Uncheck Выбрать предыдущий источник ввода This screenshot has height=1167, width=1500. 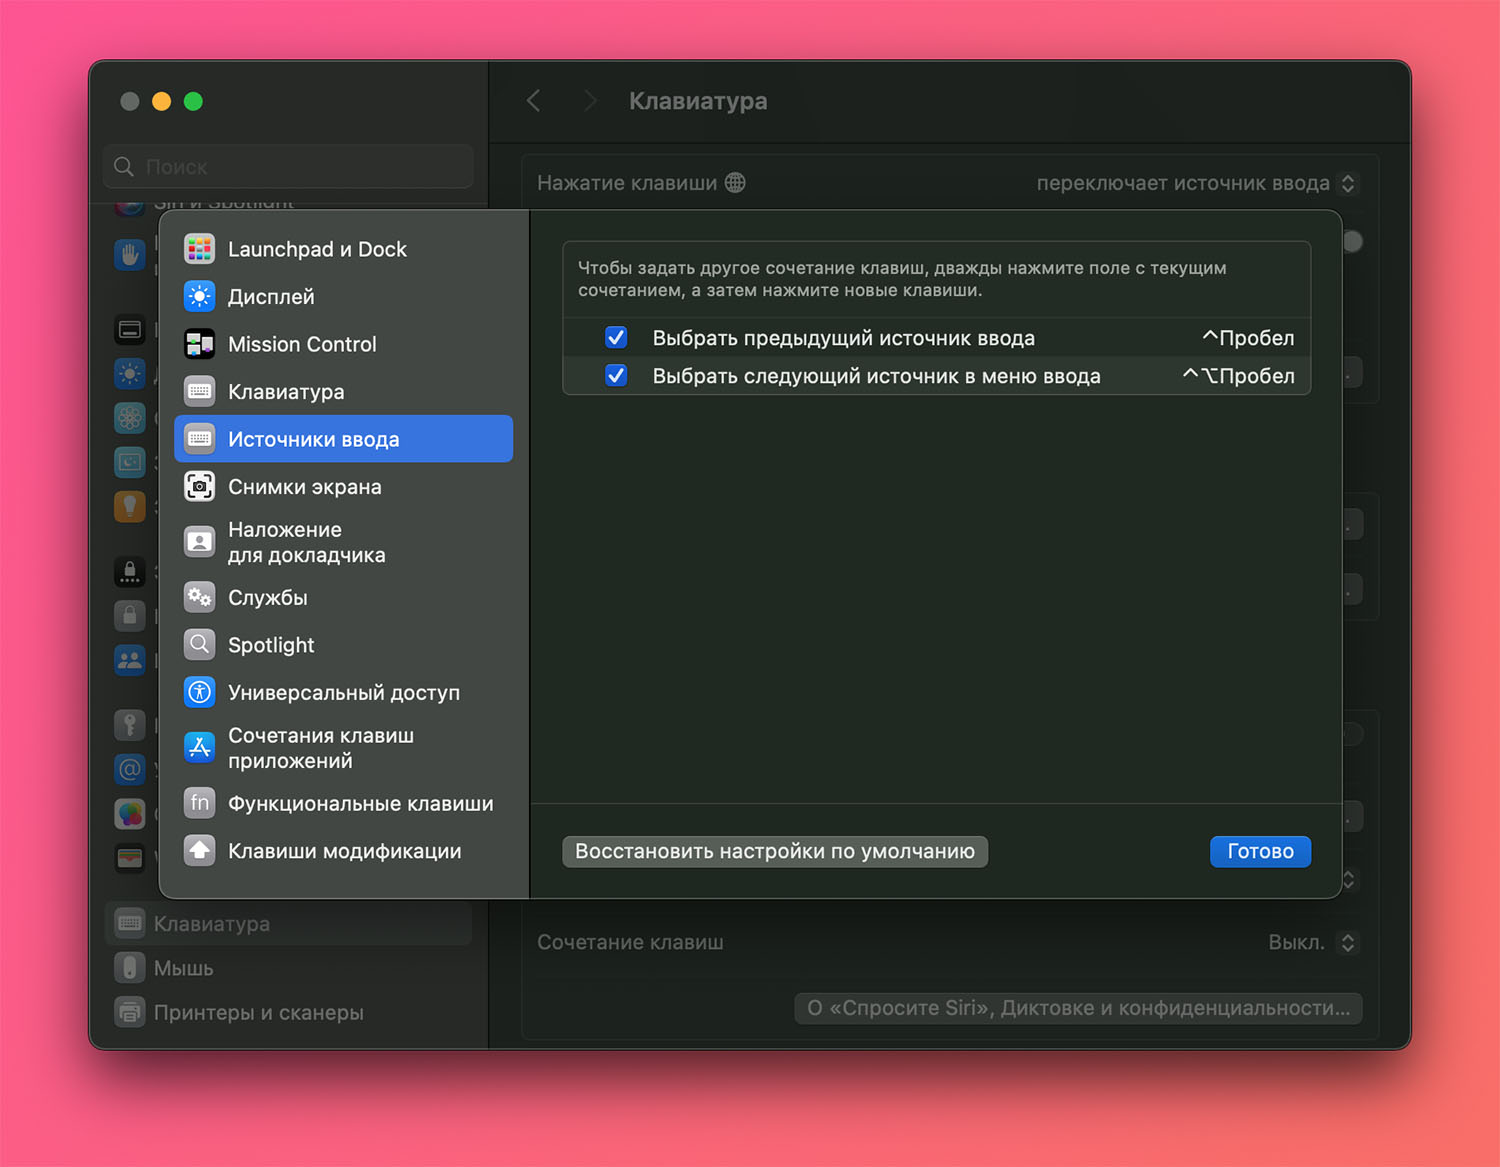tap(616, 338)
